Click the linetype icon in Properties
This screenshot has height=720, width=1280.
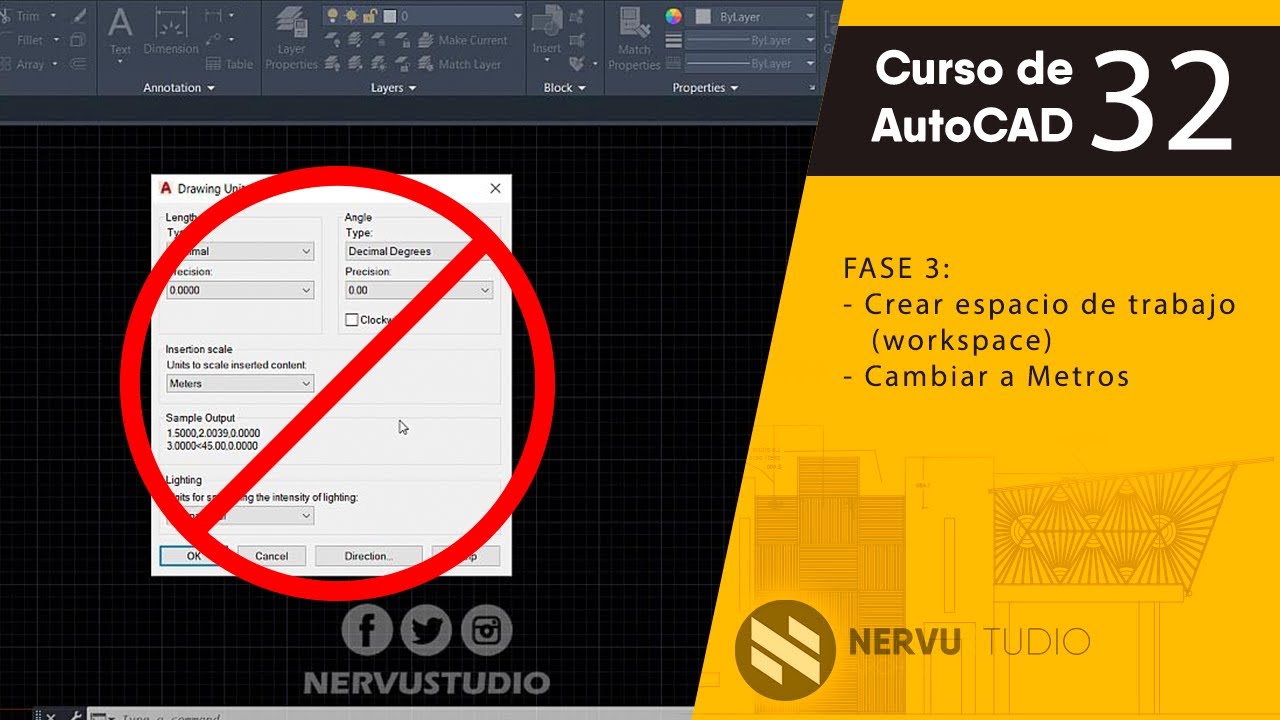click(674, 63)
